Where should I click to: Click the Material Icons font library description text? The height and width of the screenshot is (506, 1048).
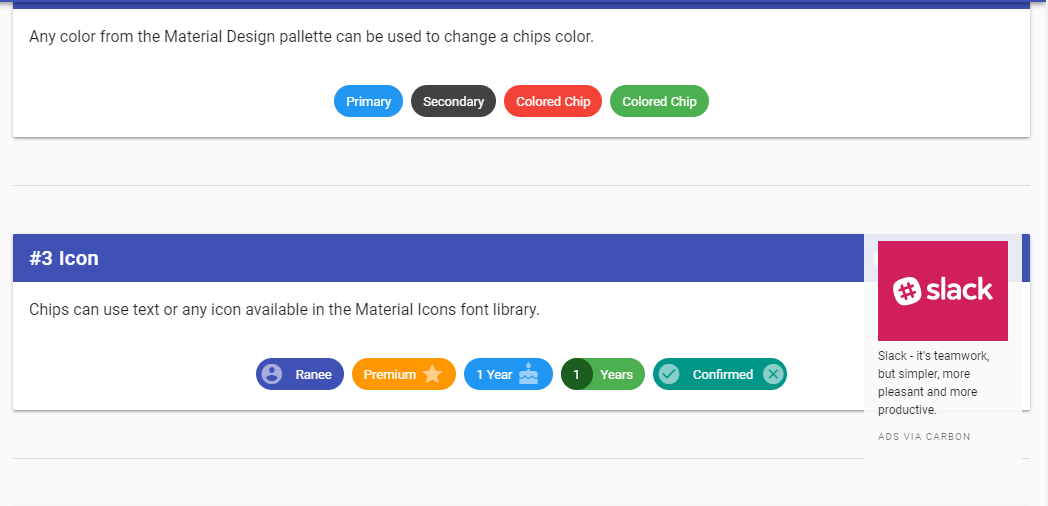coord(284,310)
